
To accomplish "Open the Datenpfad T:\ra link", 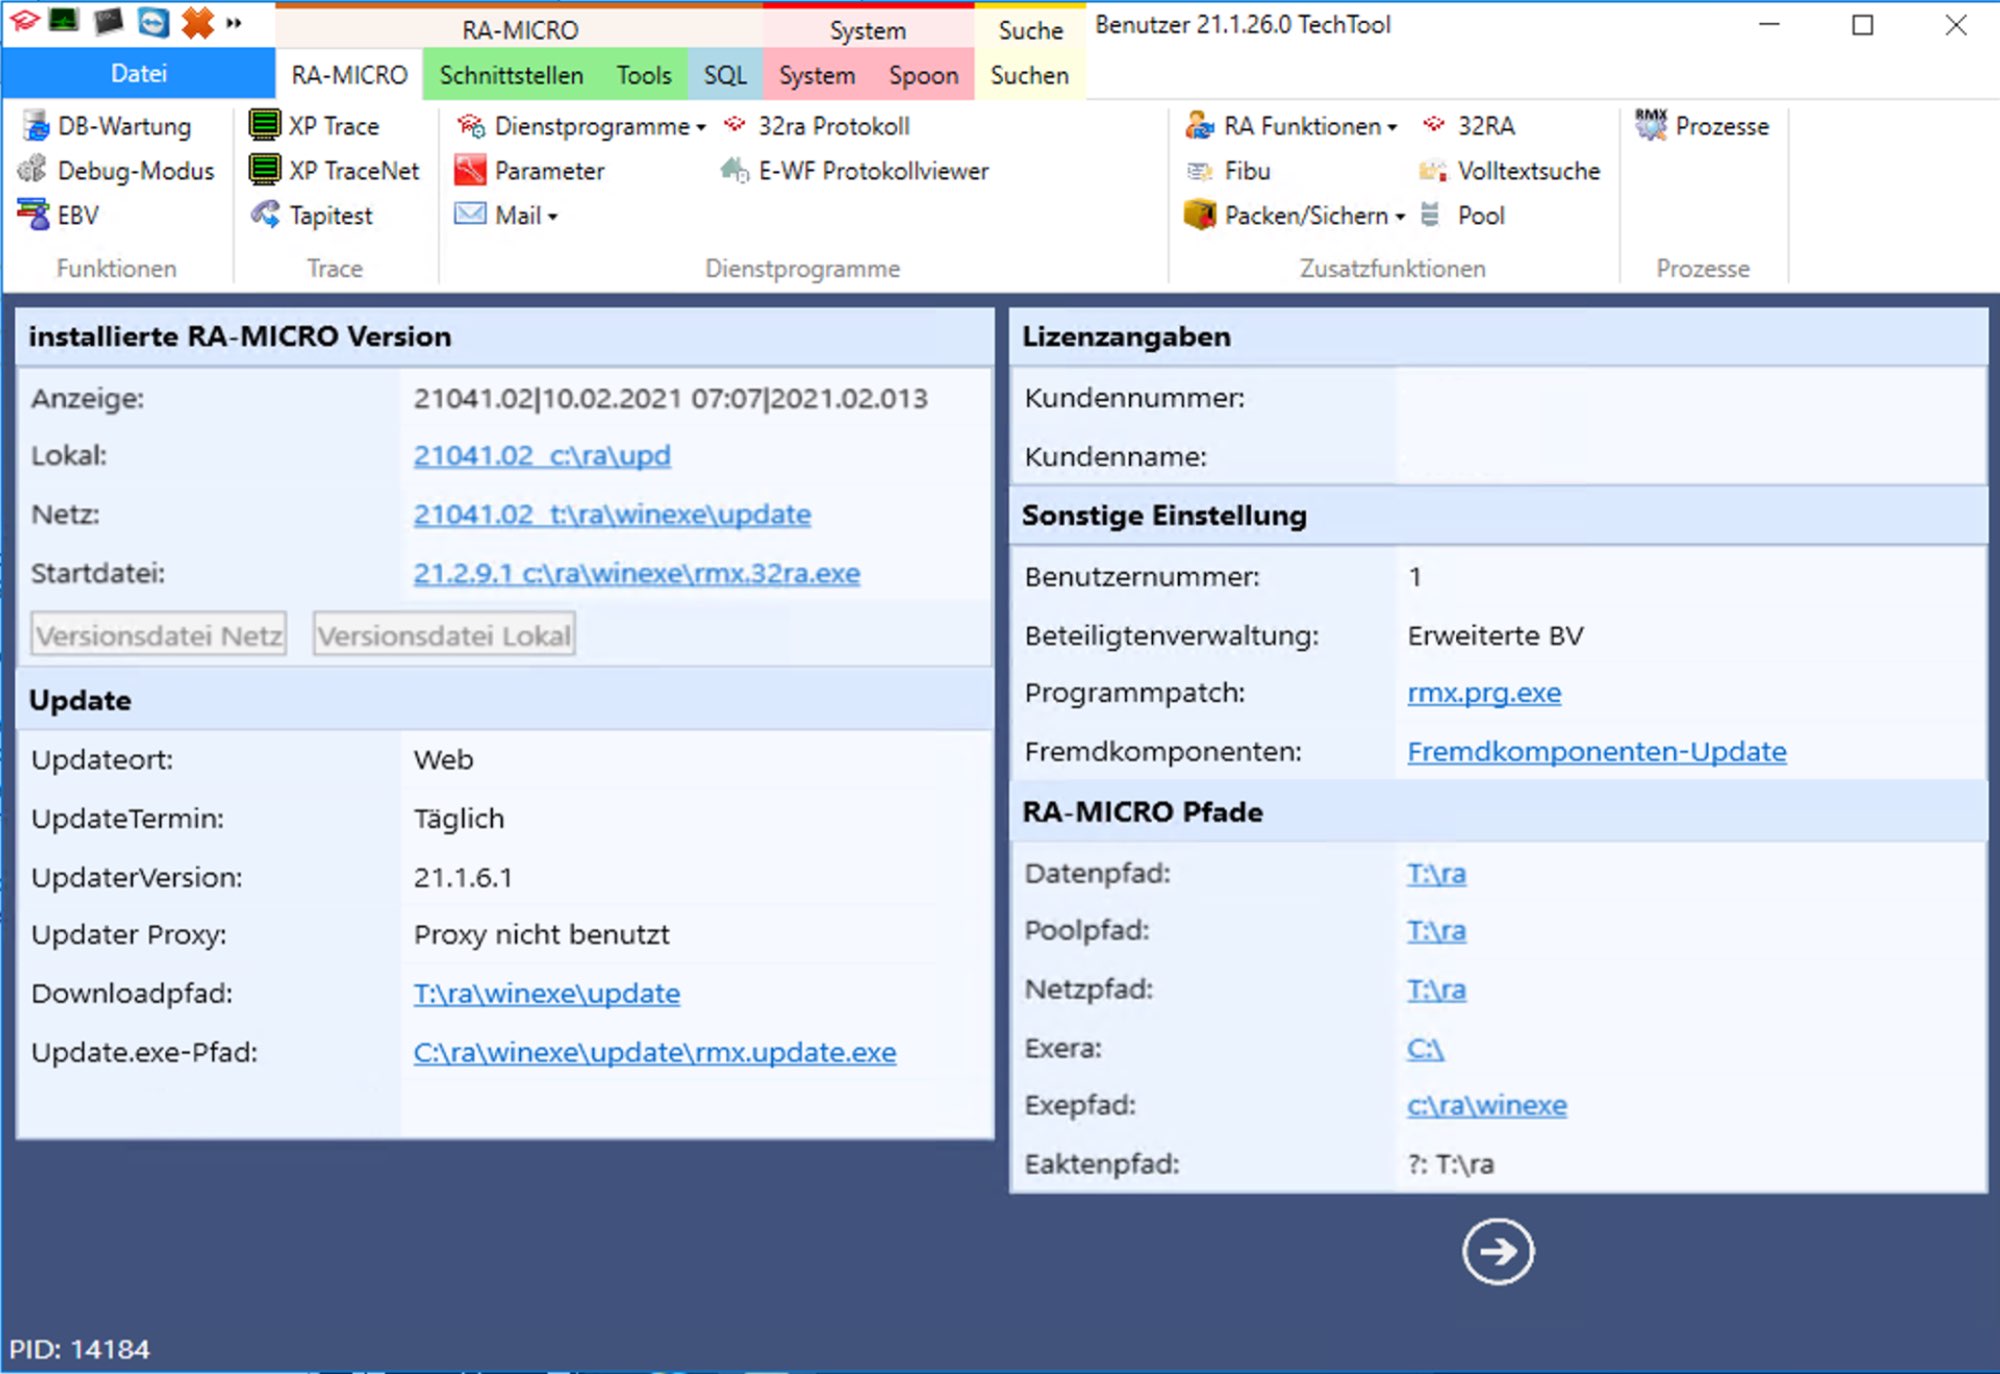I will (1436, 874).
